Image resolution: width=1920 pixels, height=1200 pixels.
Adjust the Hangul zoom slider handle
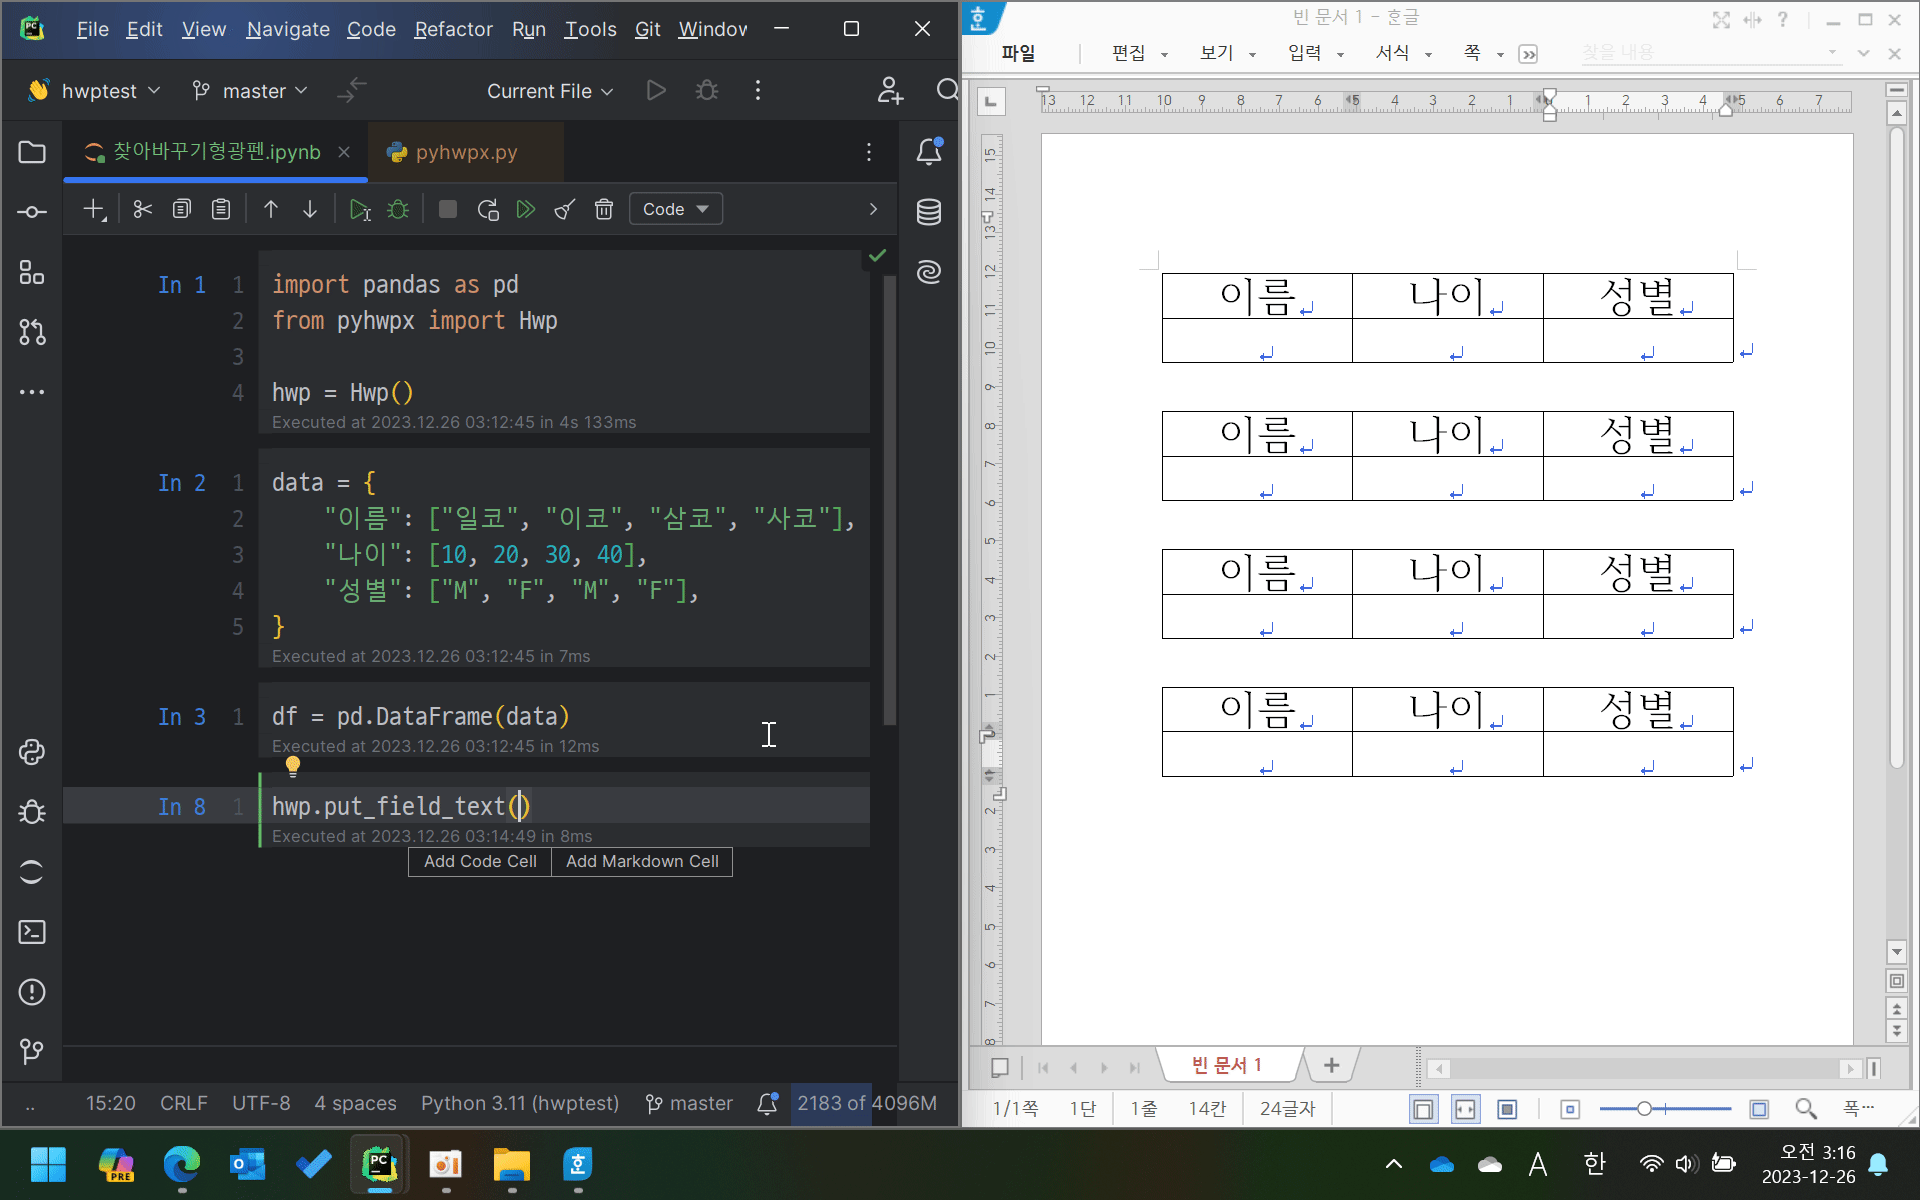pos(1644,1108)
